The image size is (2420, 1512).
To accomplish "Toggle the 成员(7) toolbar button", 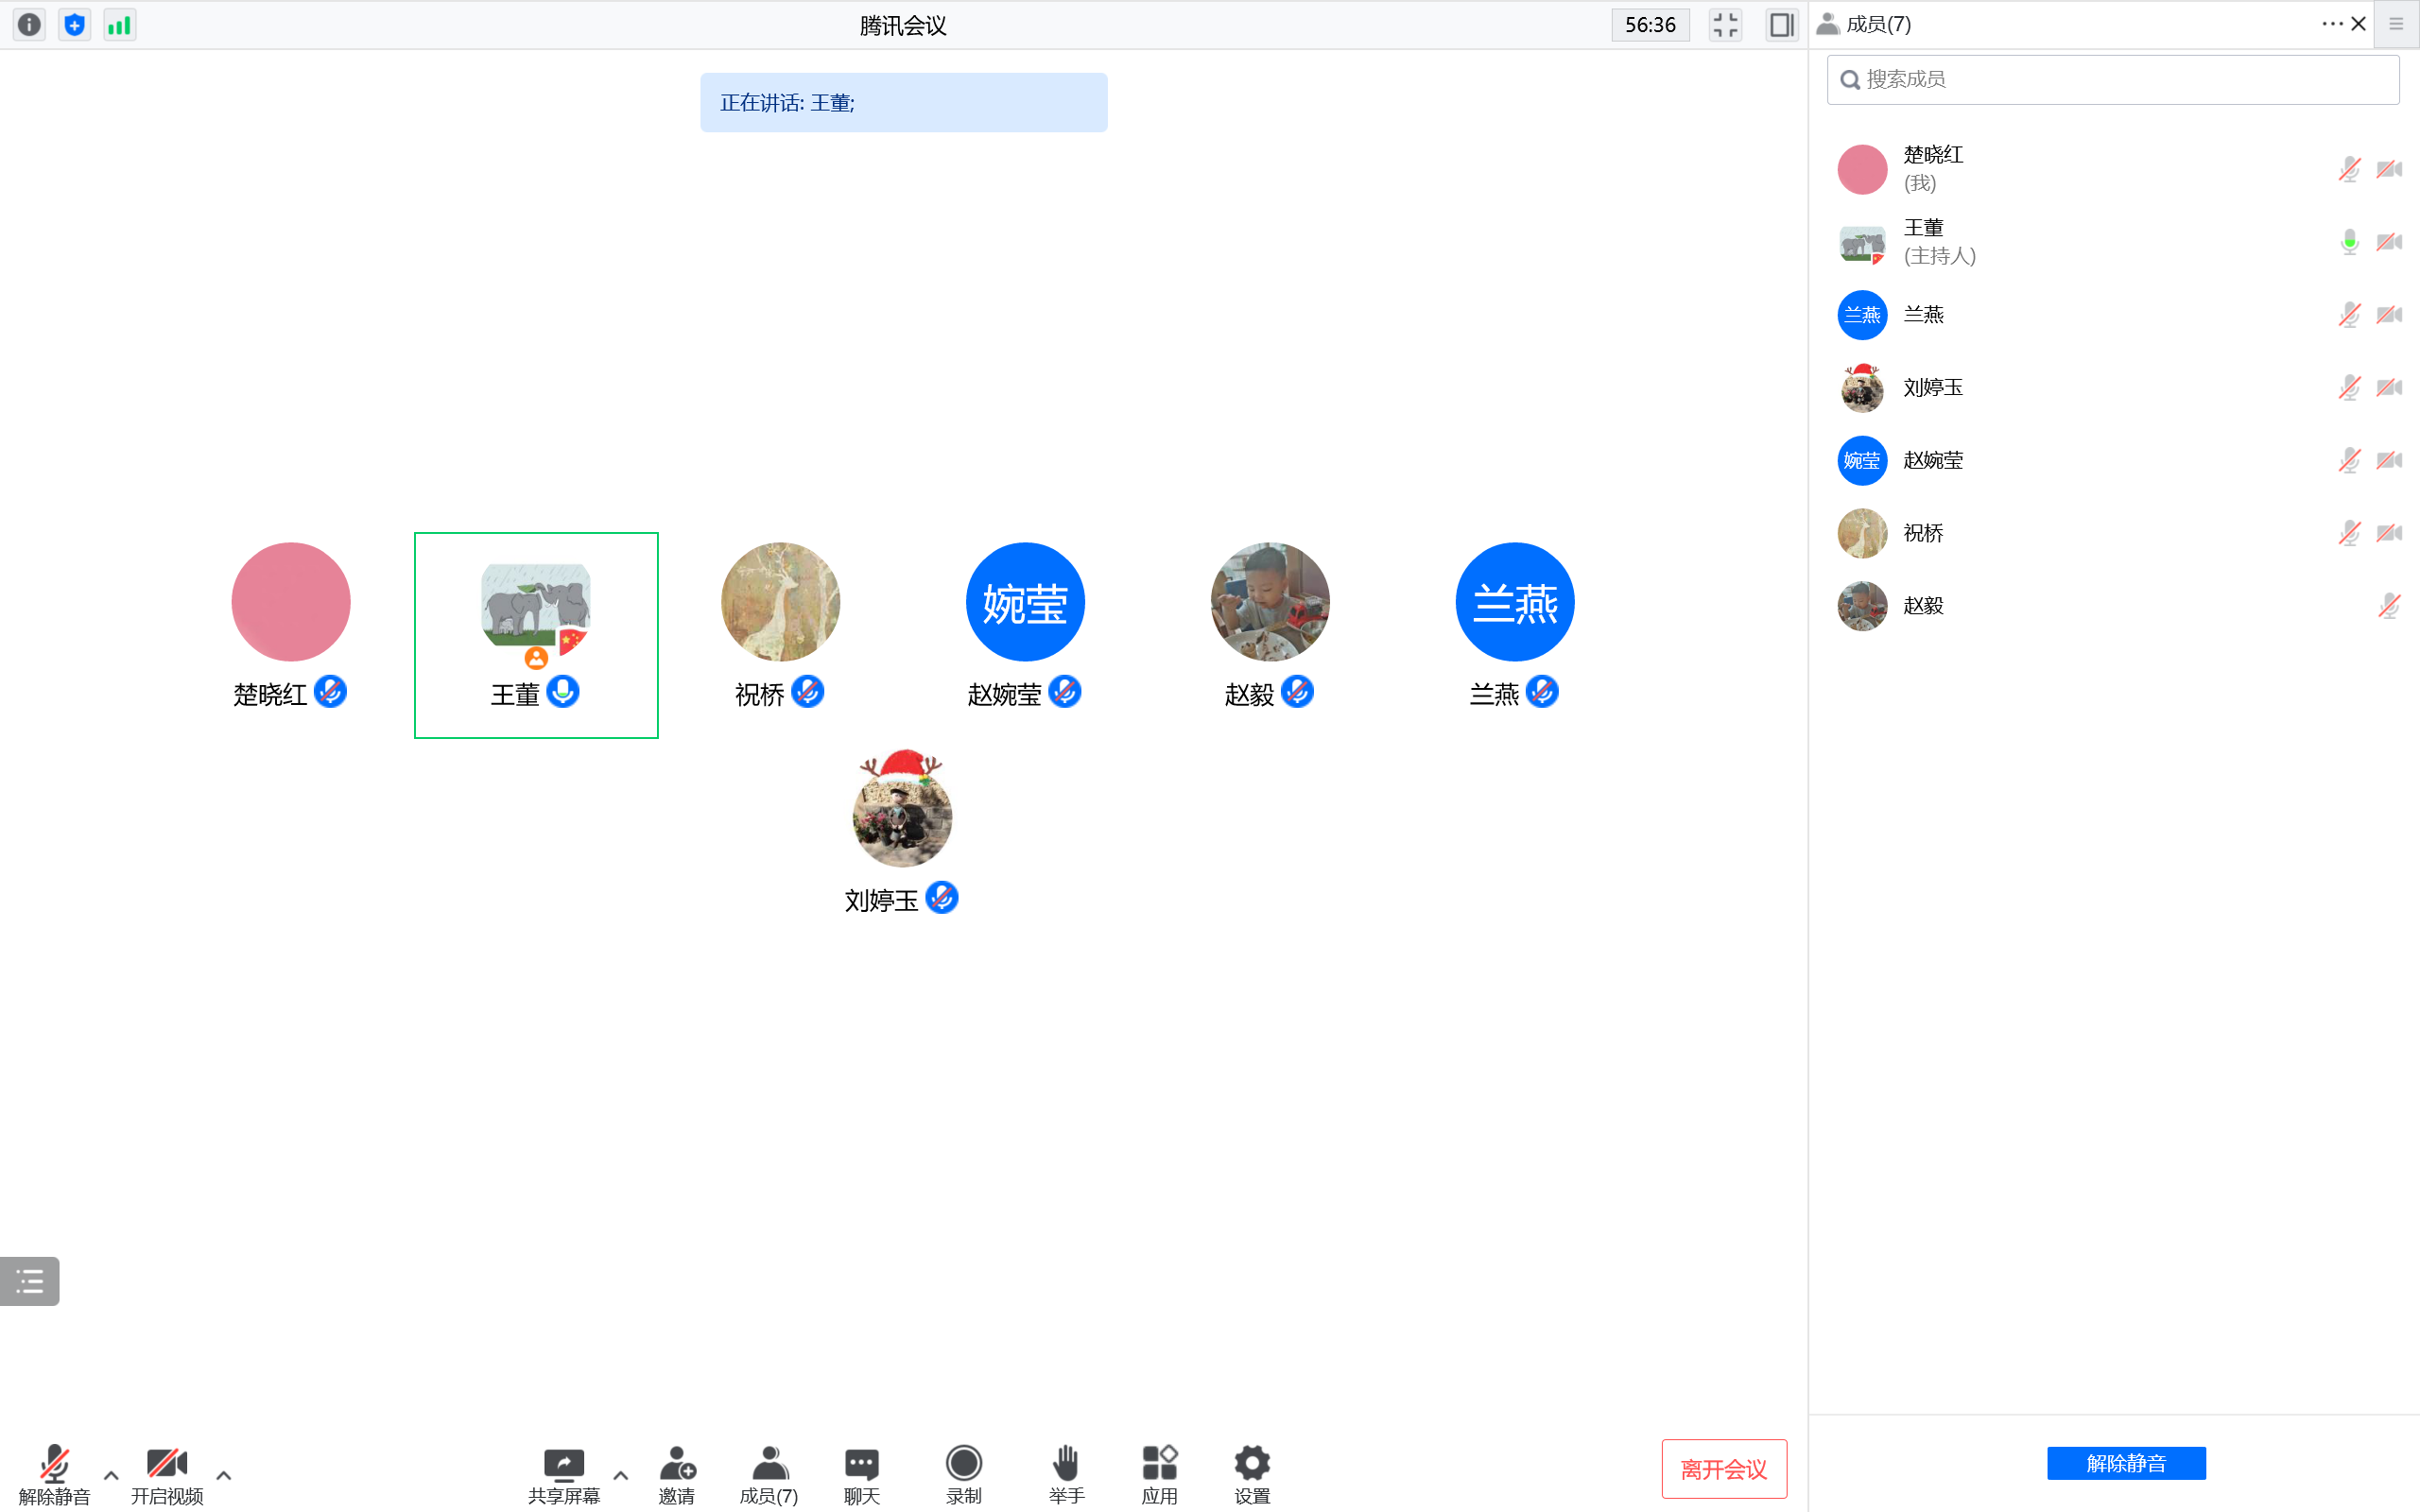I will click(769, 1473).
